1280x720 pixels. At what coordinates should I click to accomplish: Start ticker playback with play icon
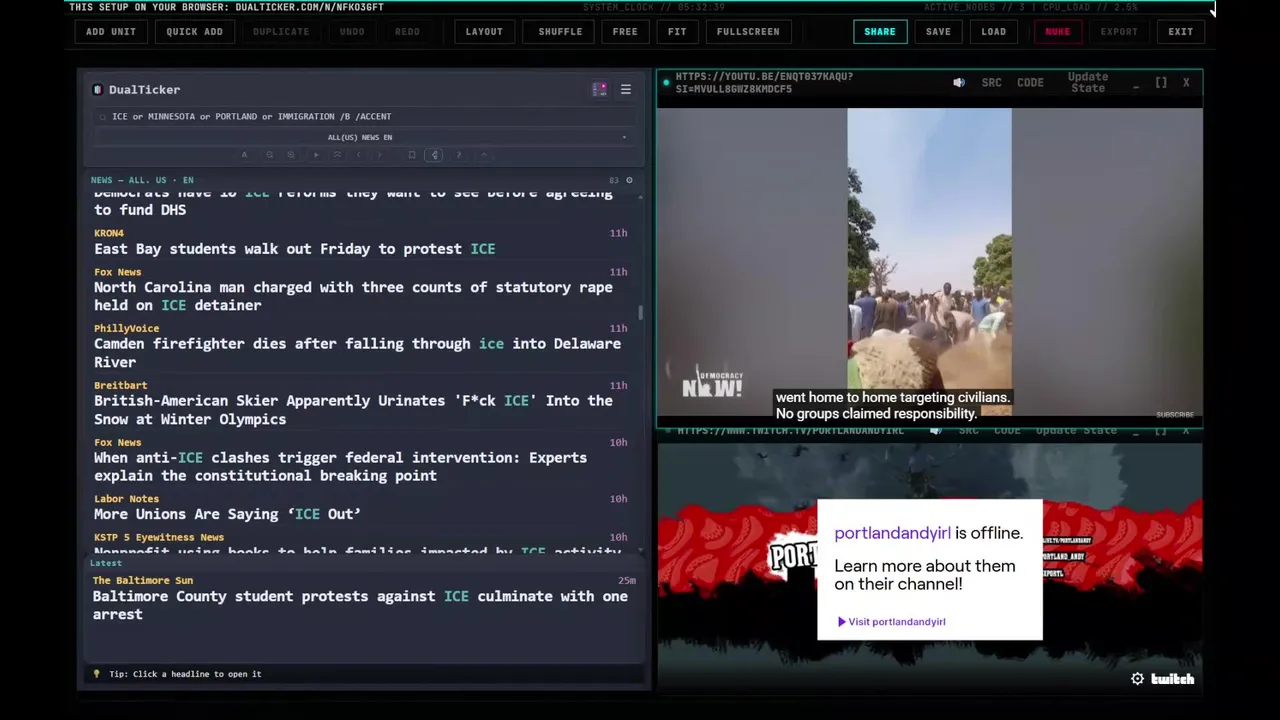(316, 155)
